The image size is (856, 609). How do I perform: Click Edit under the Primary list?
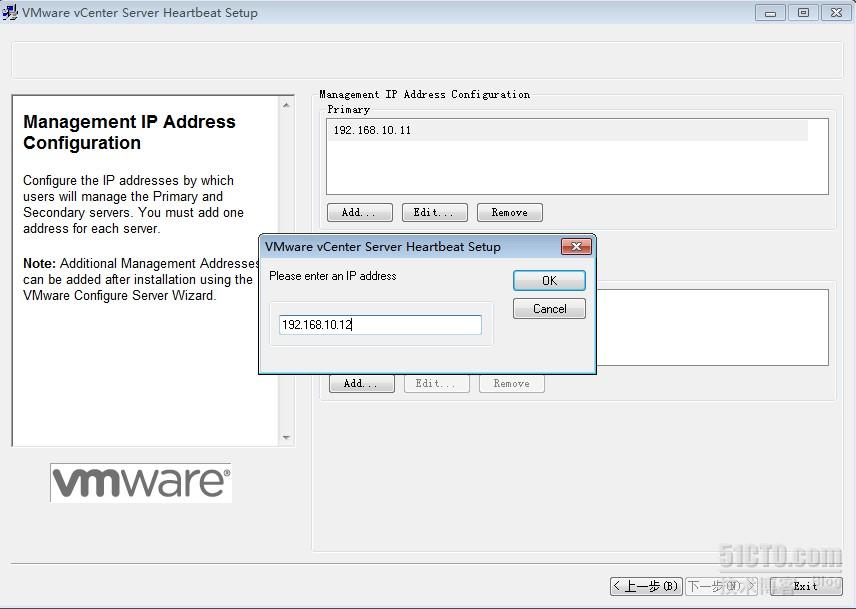[x=435, y=212]
